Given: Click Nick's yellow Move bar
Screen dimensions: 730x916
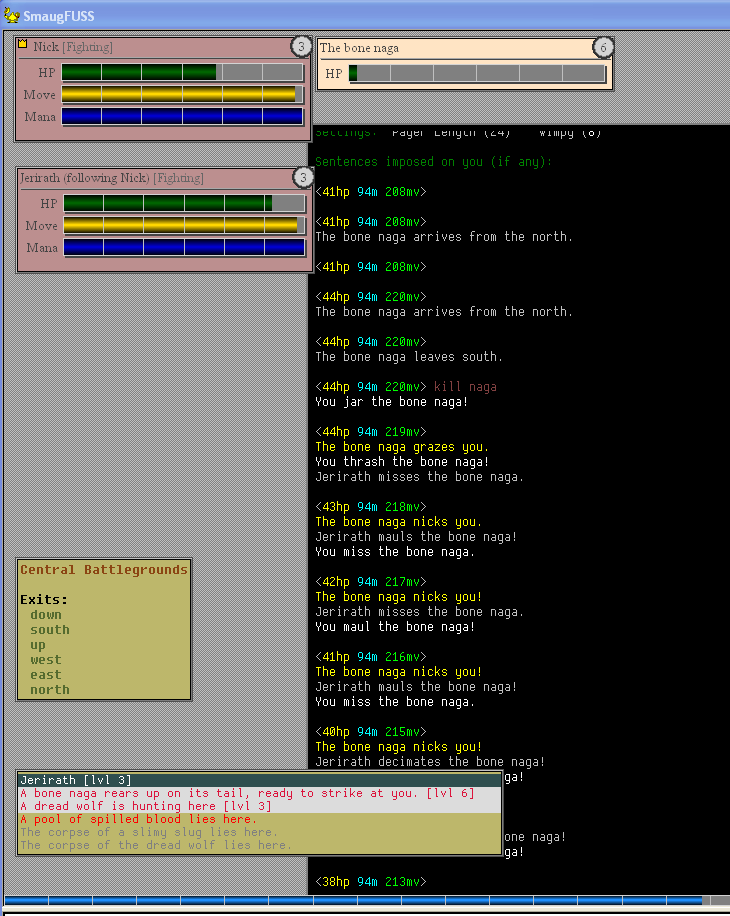Looking at the screenshot, I should point(182,94).
